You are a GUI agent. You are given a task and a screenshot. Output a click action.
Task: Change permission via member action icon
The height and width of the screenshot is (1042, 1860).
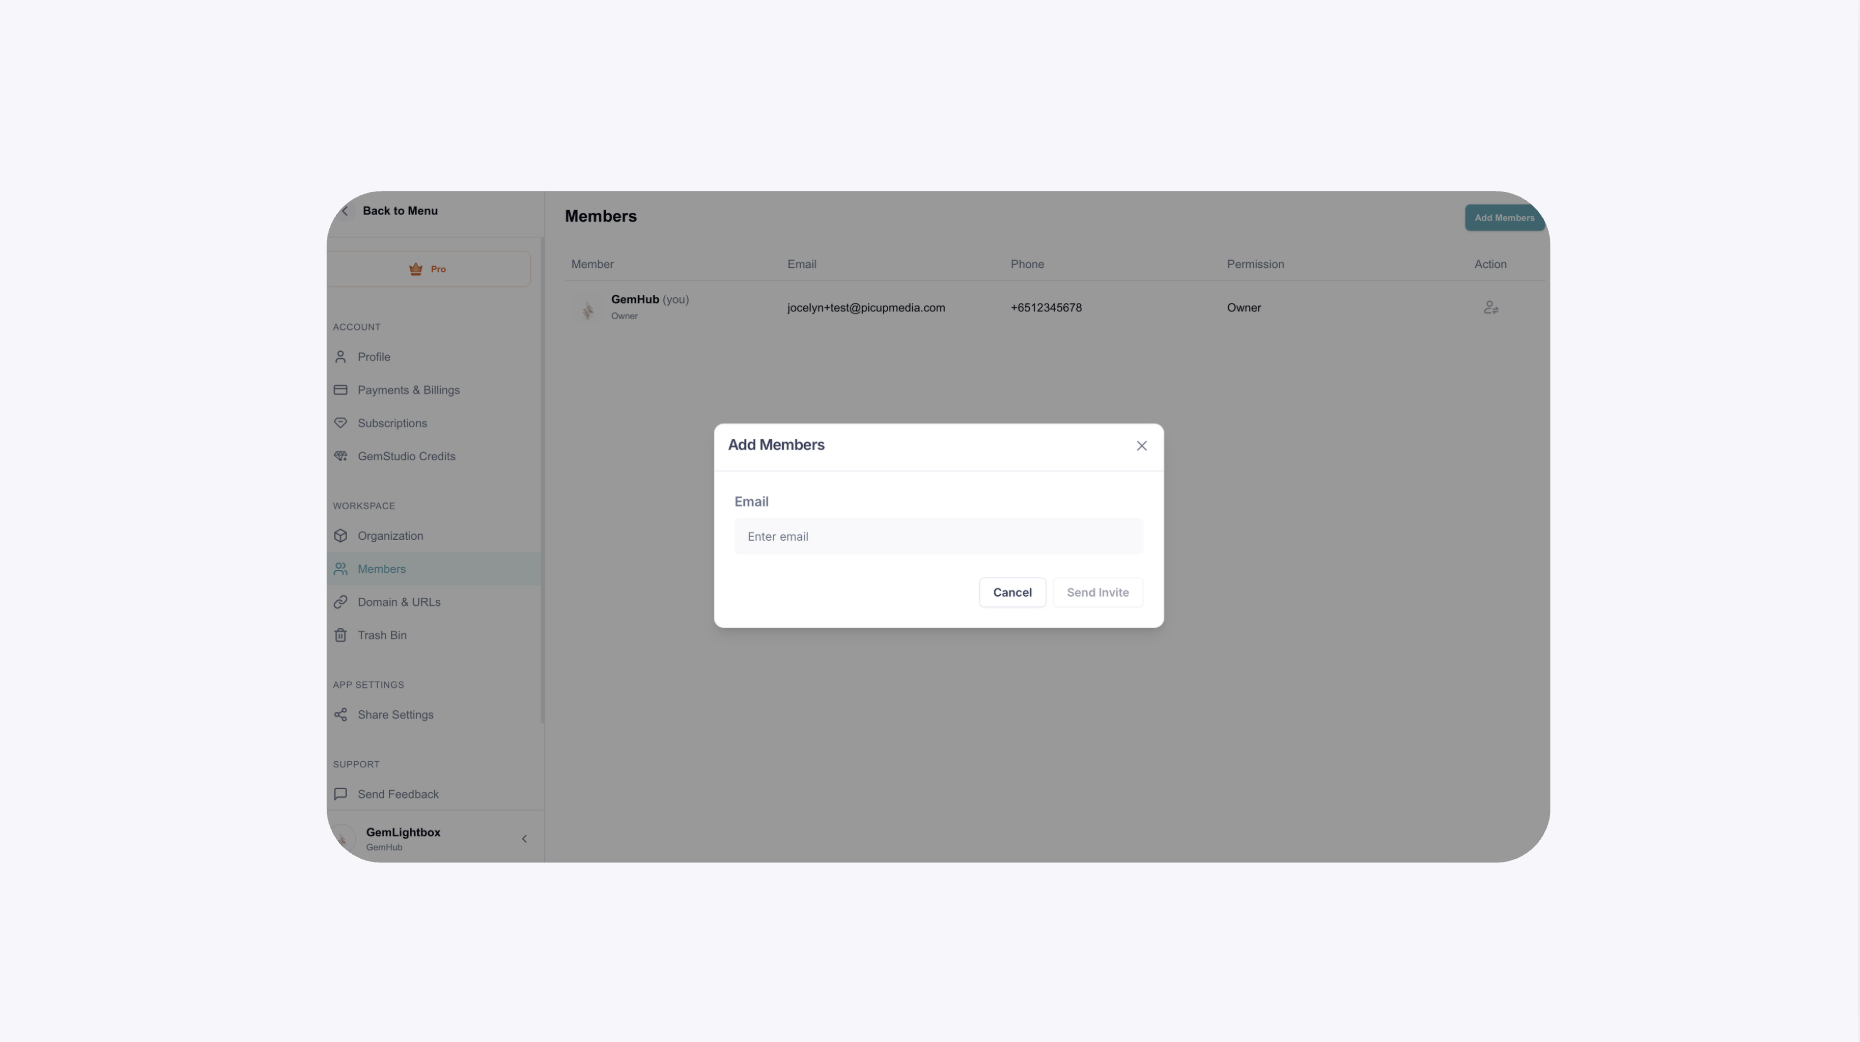[1490, 308]
